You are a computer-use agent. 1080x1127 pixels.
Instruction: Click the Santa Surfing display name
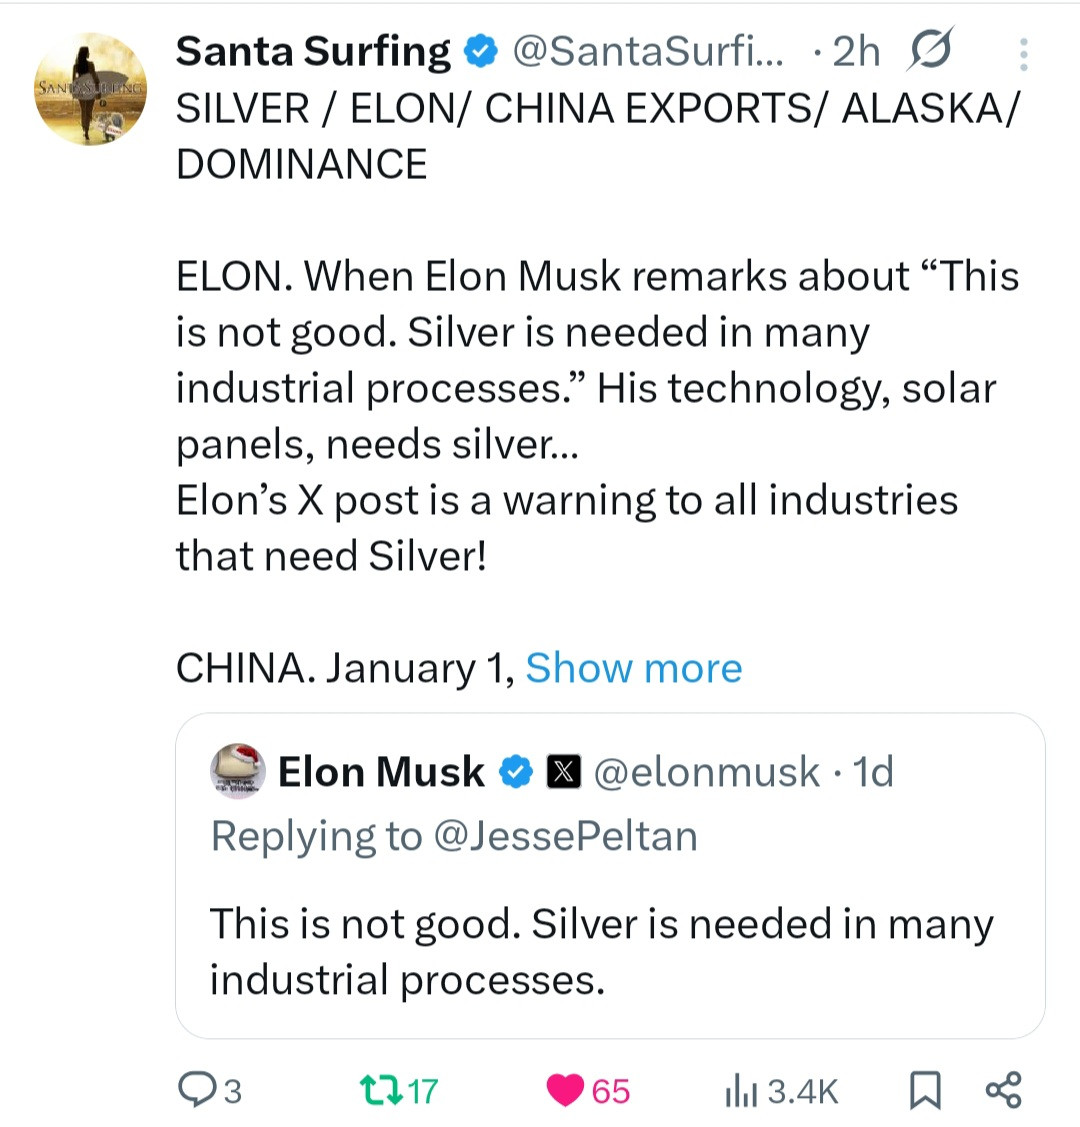point(313,51)
